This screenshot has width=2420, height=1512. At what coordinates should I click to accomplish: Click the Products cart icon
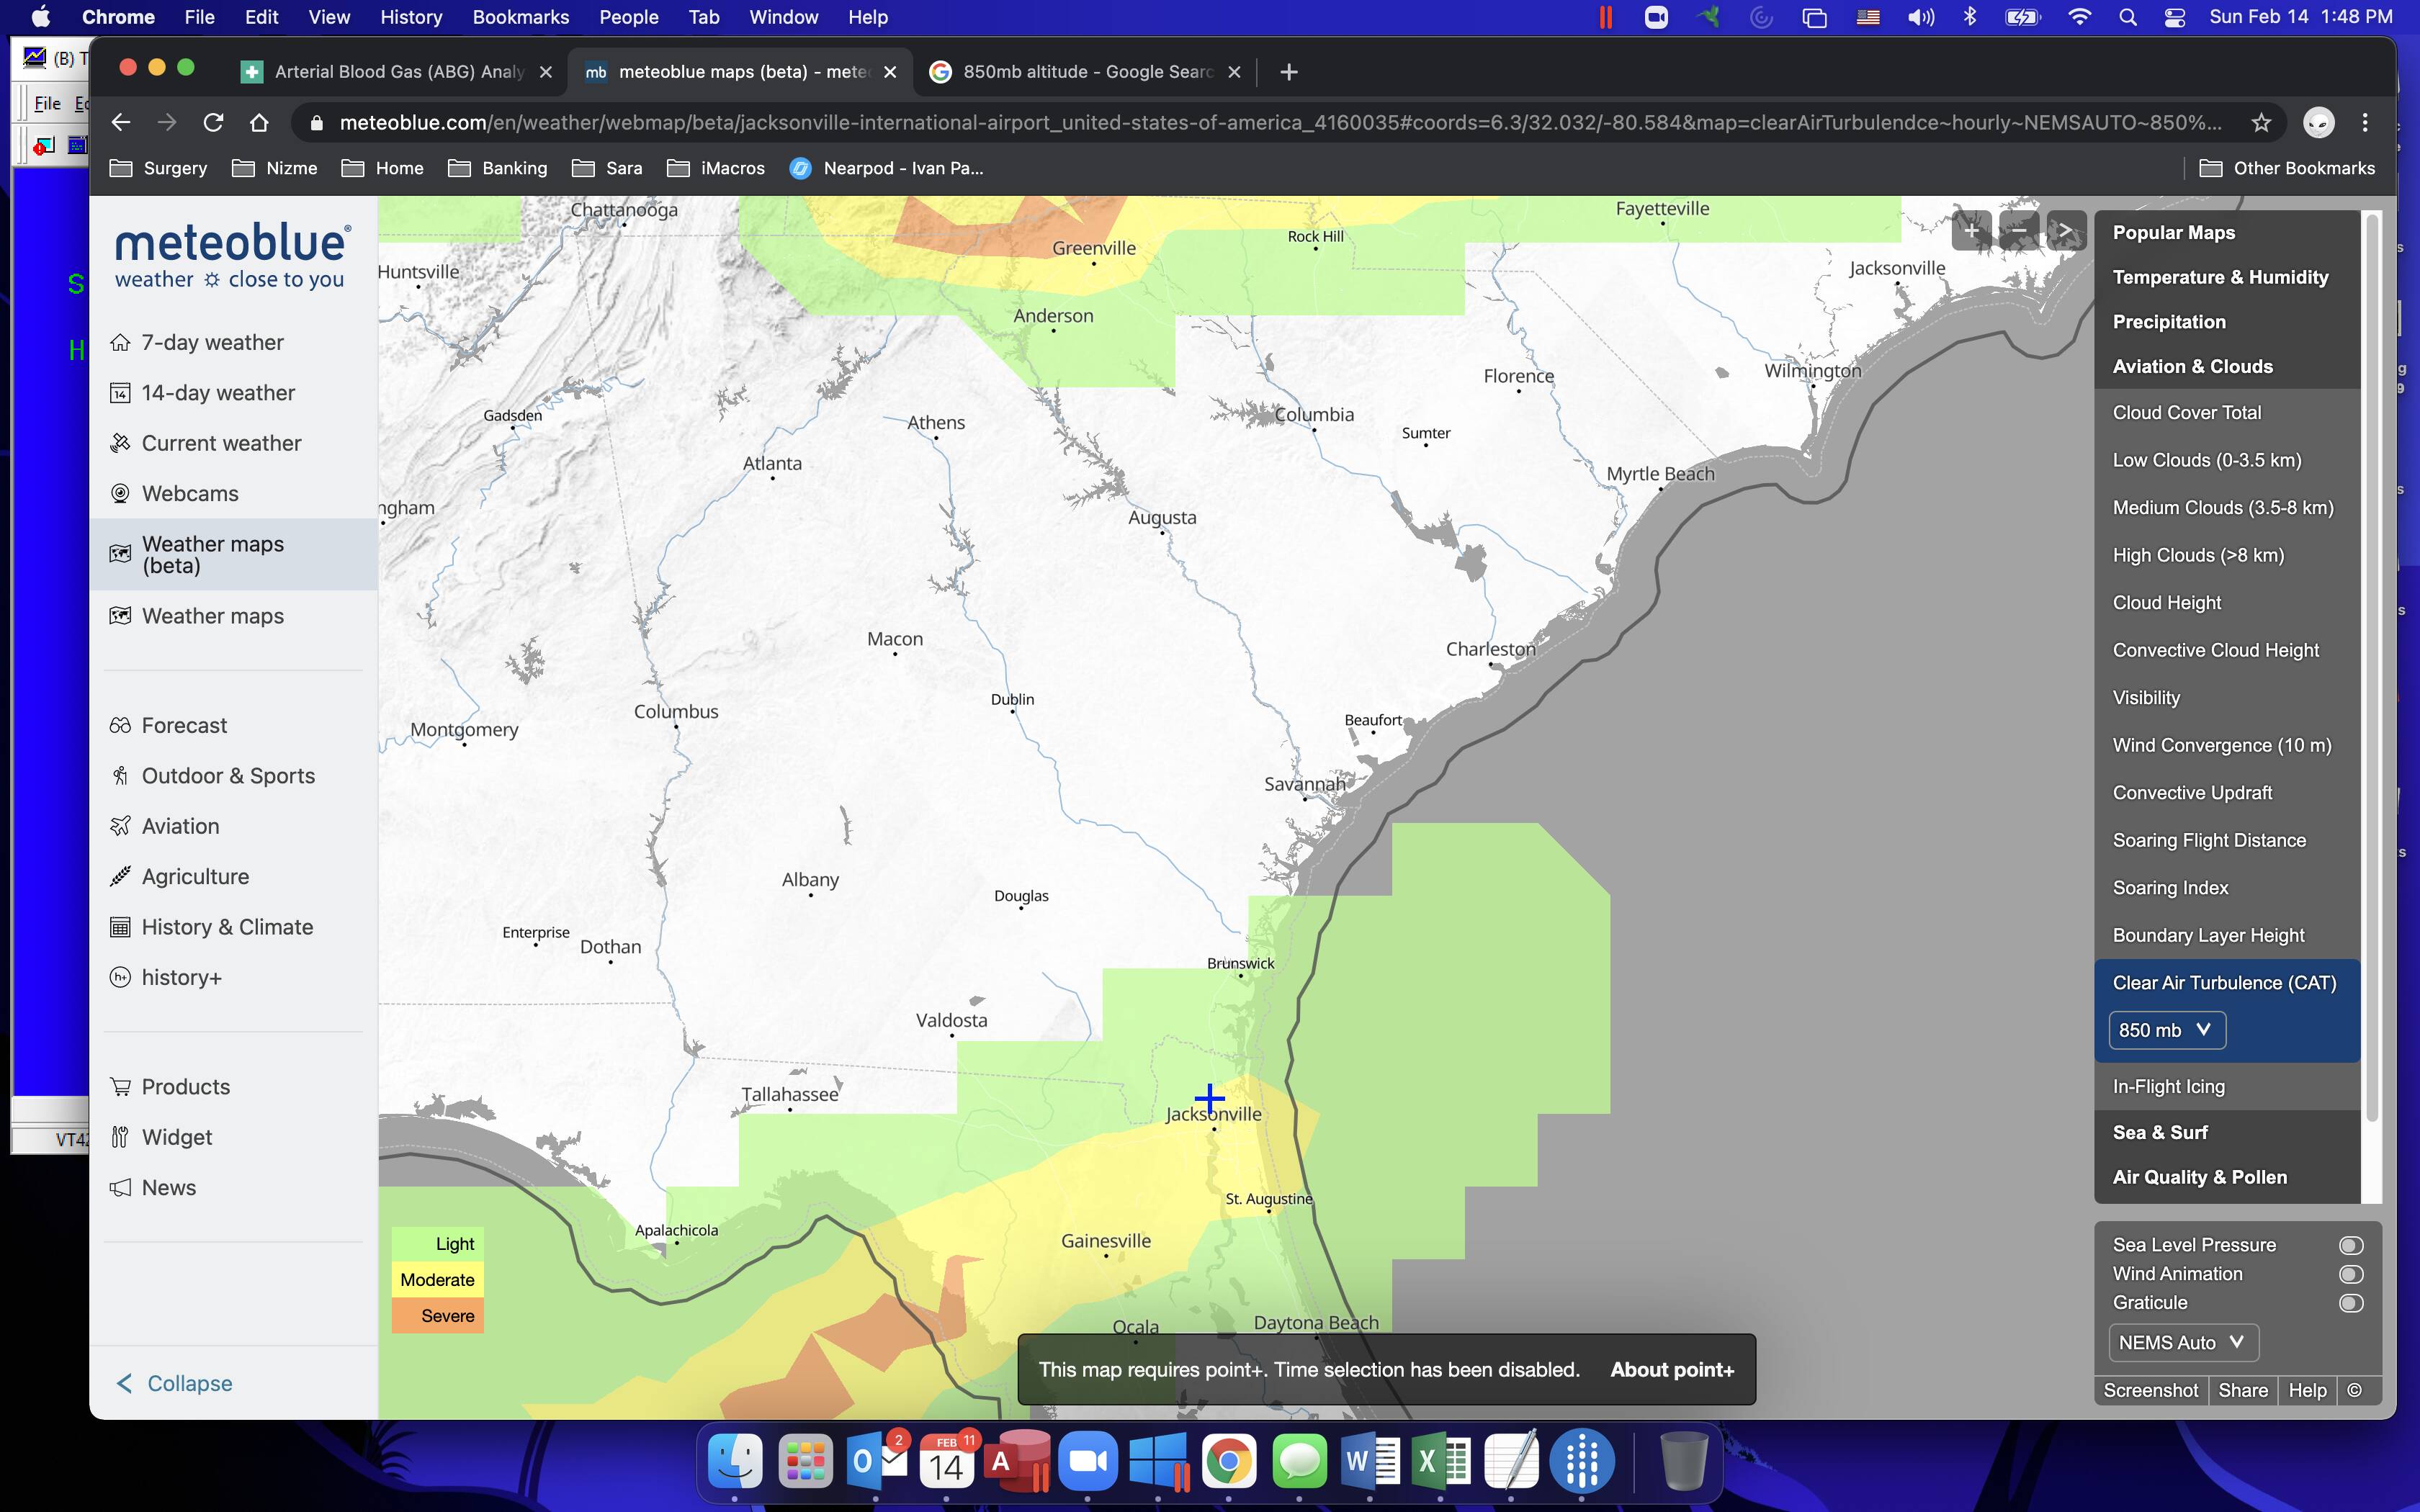[x=120, y=1086]
